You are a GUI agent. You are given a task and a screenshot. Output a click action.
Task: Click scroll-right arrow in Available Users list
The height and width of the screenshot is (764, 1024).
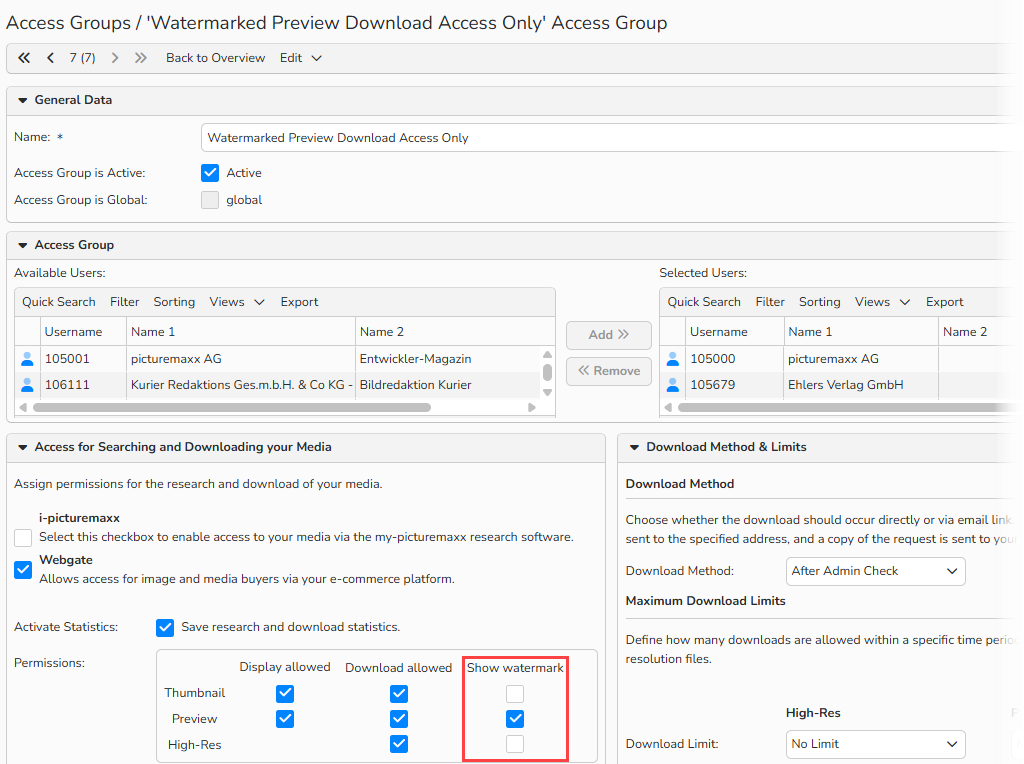[x=532, y=407]
